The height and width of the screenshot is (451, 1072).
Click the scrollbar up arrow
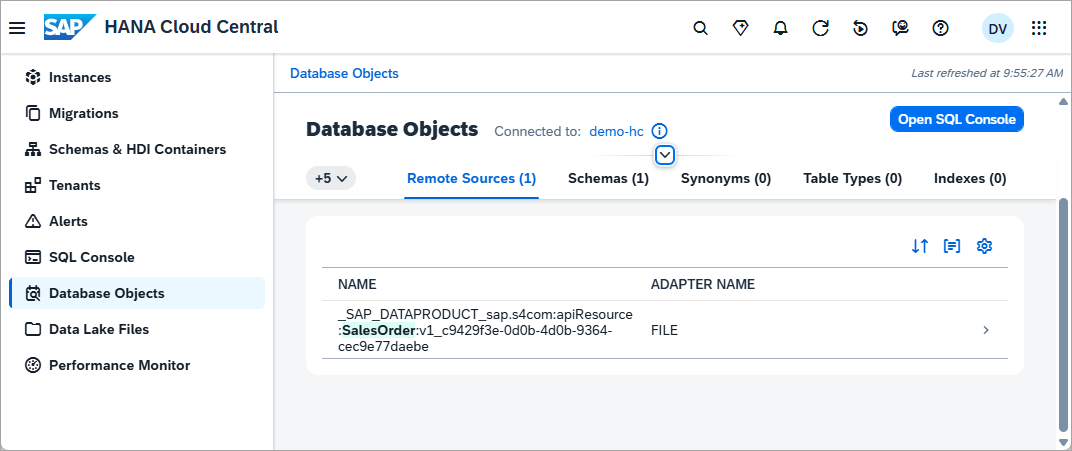[x=1063, y=102]
